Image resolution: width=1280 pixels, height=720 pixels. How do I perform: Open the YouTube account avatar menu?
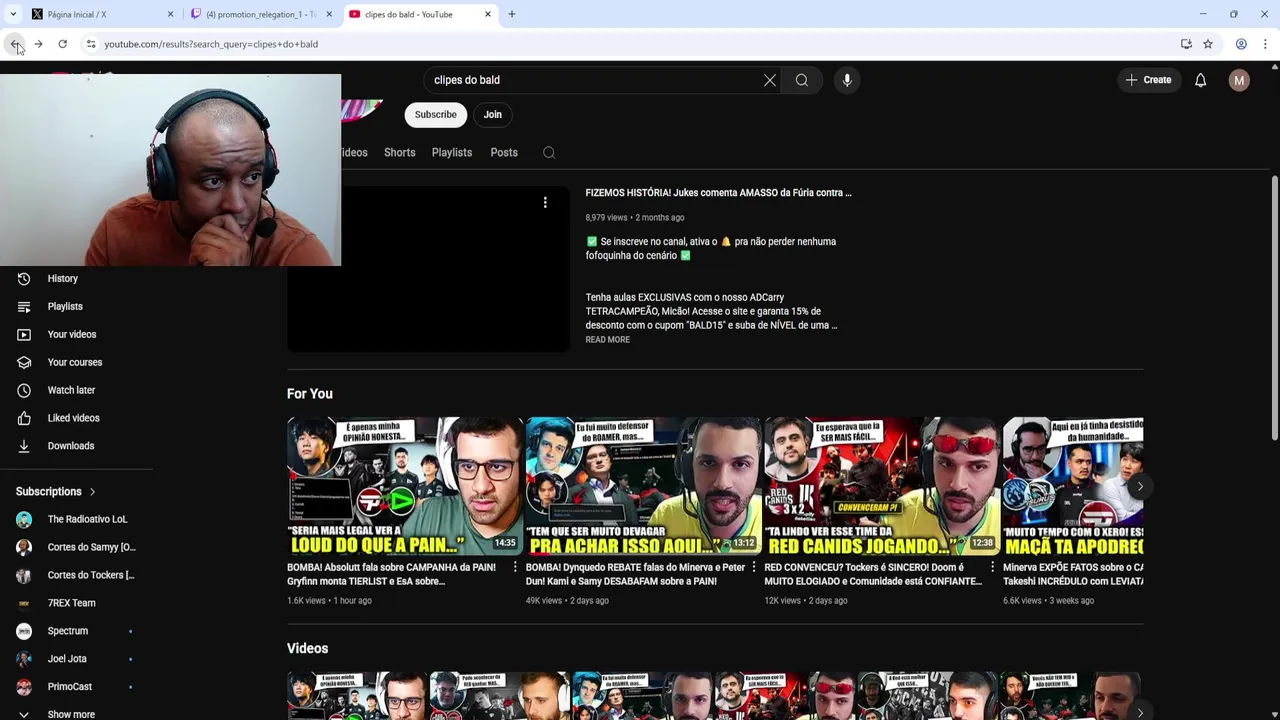[1239, 80]
